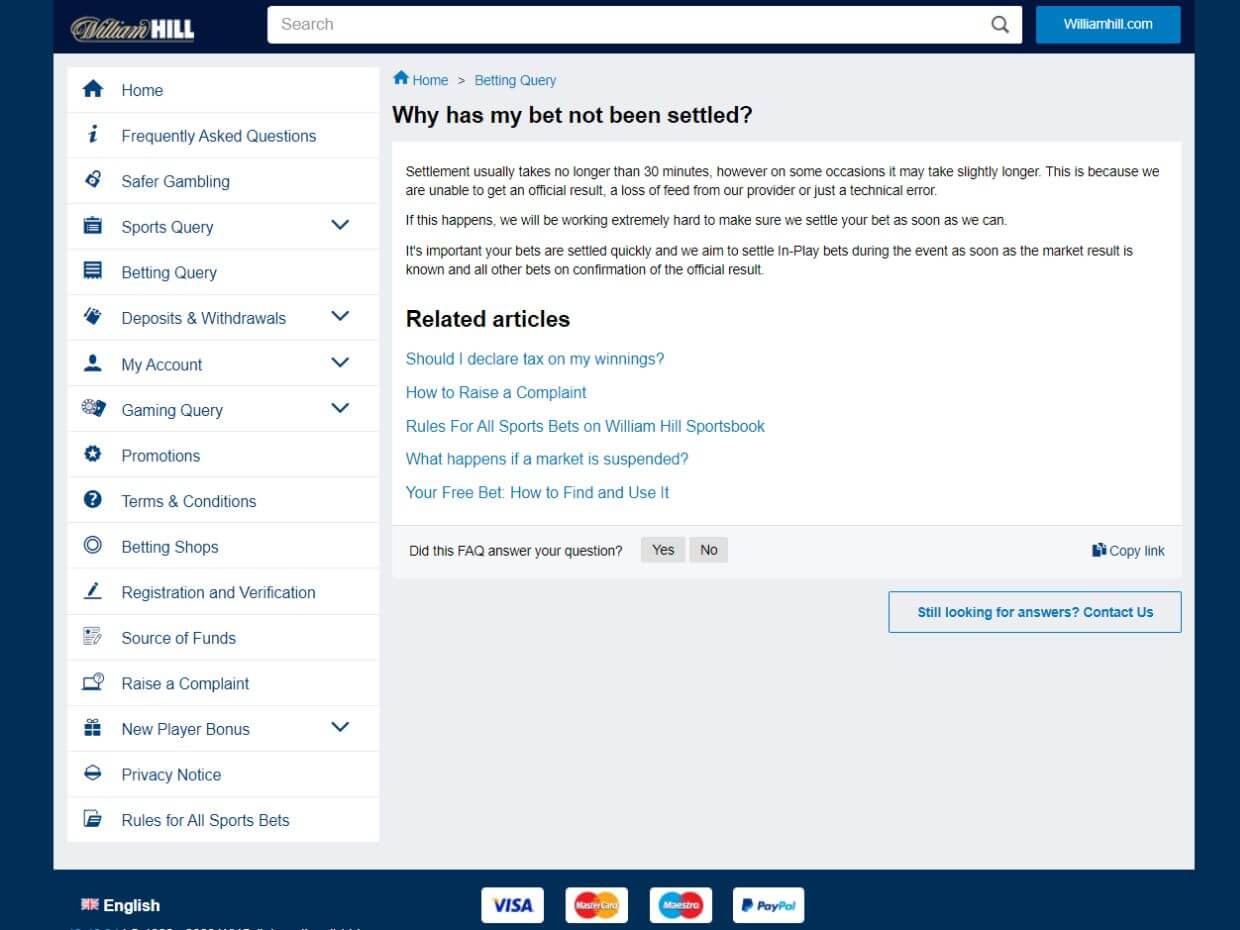Select the English language flag
Screen dimensions: 1240x930
coord(89,904)
